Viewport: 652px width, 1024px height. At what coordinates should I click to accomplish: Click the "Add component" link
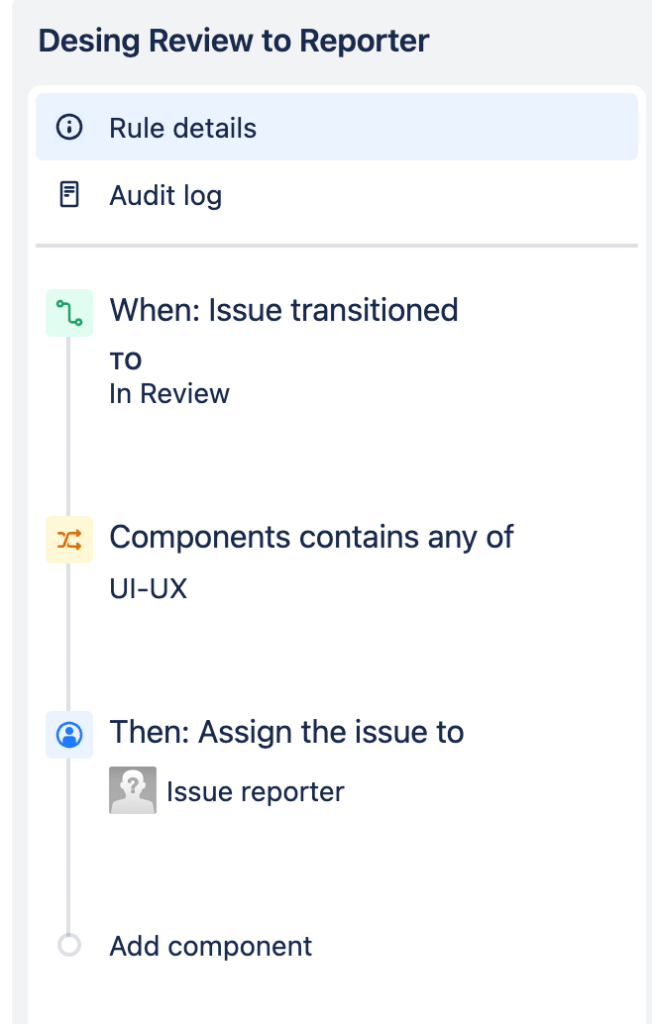click(210, 946)
